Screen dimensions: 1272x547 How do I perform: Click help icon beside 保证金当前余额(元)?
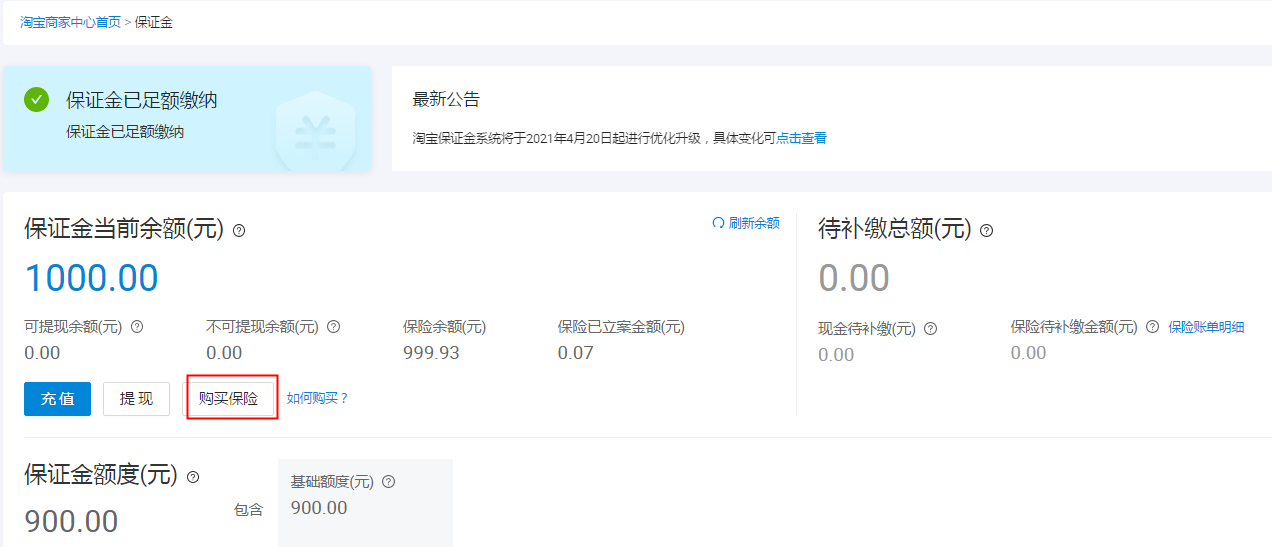(239, 230)
